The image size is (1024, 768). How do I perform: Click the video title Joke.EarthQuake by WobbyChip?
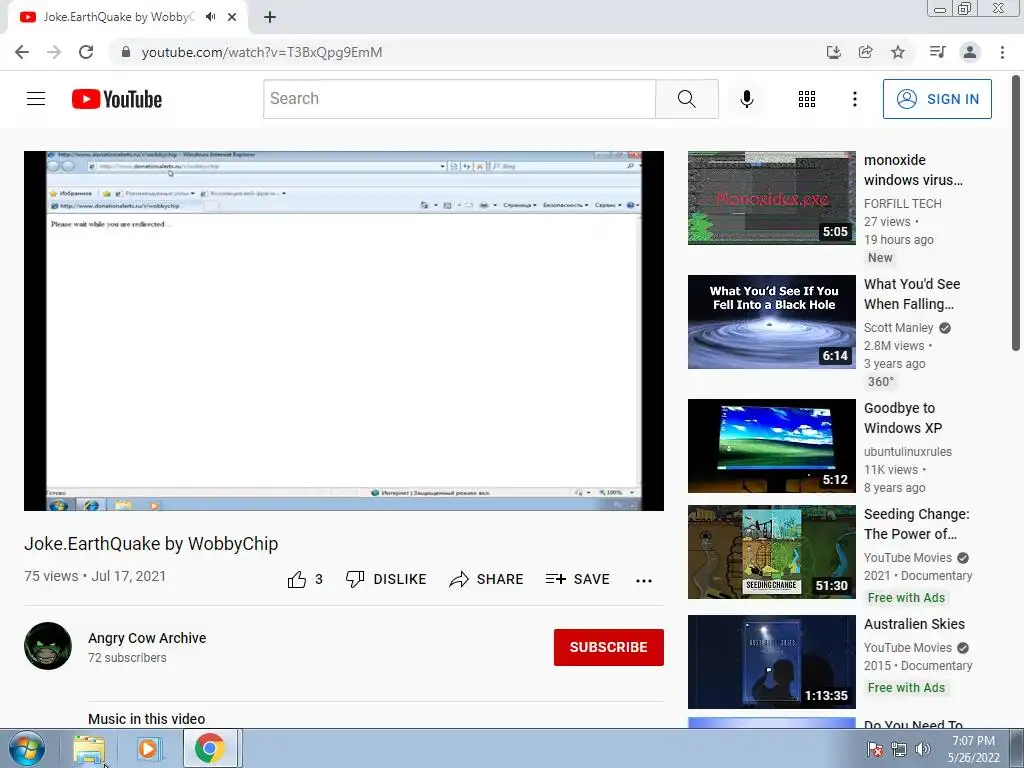point(151,544)
